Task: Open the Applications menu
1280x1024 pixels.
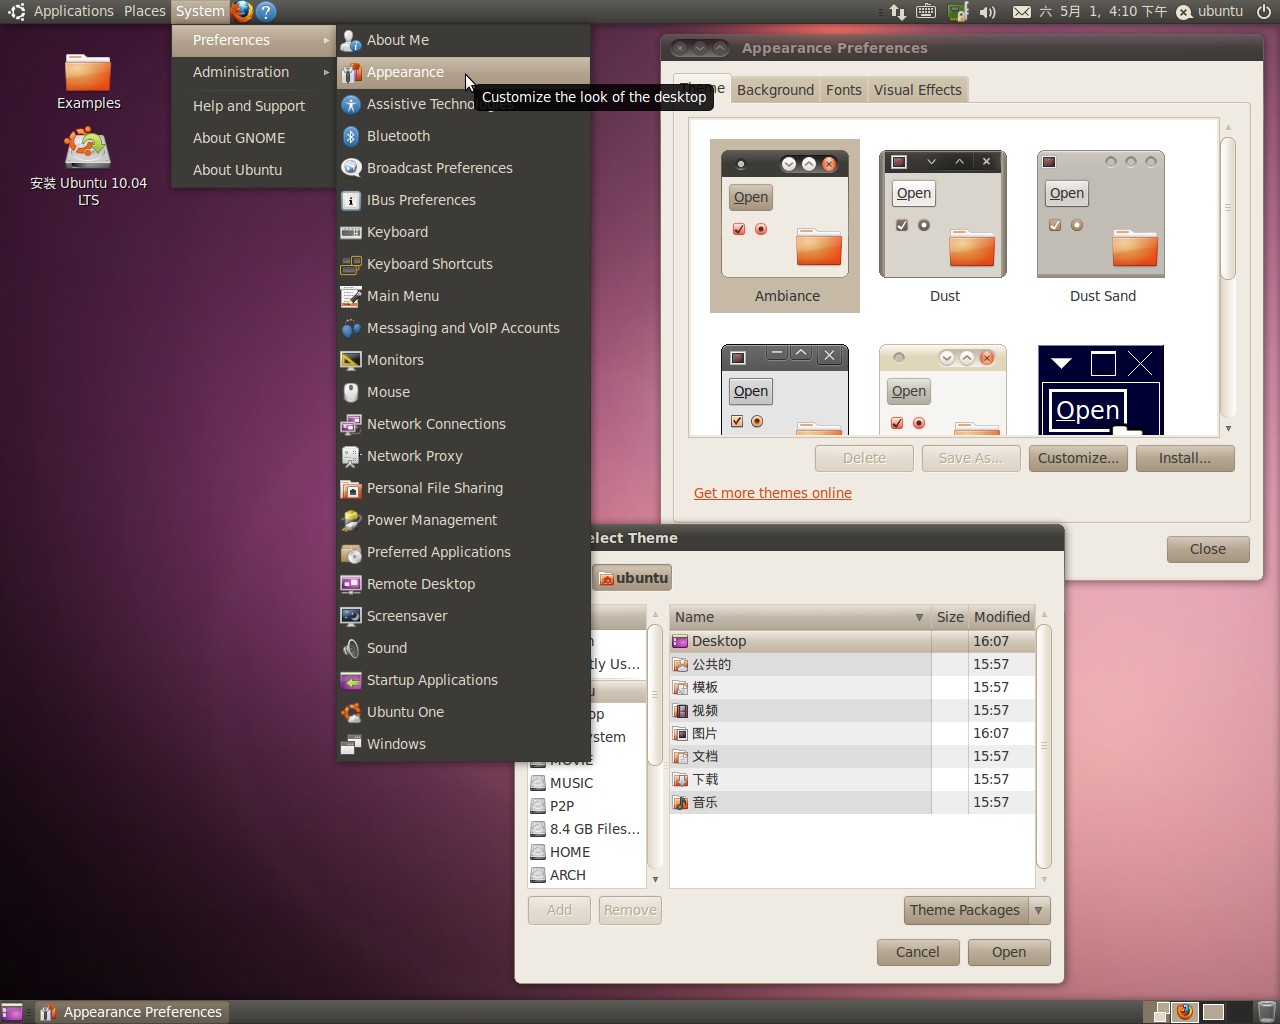Action: coord(73,11)
